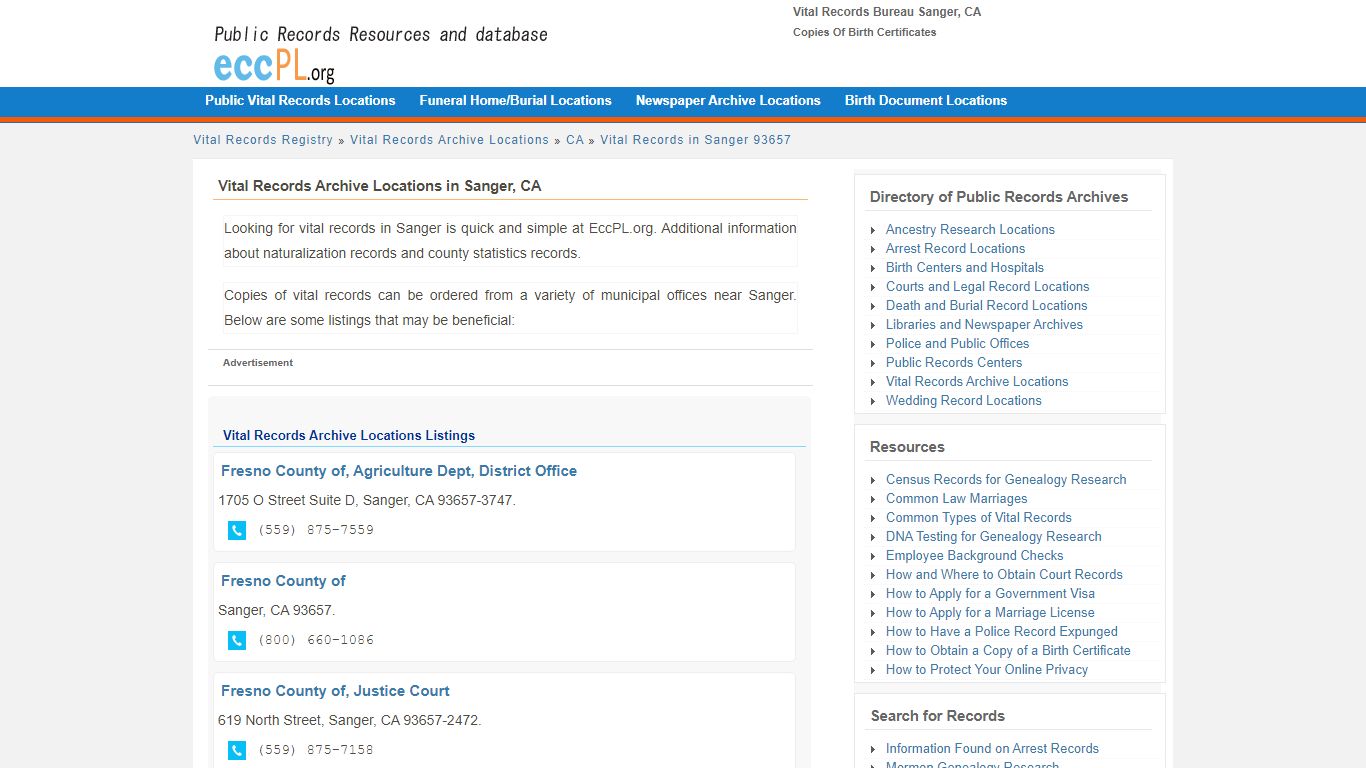Open Courts and Legal Record Locations
This screenshot has width=1366, height=768.
coord(987,286)
